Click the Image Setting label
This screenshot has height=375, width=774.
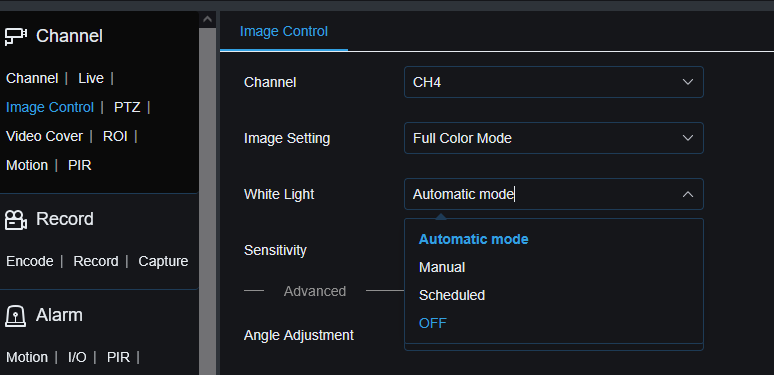(287, 138)
